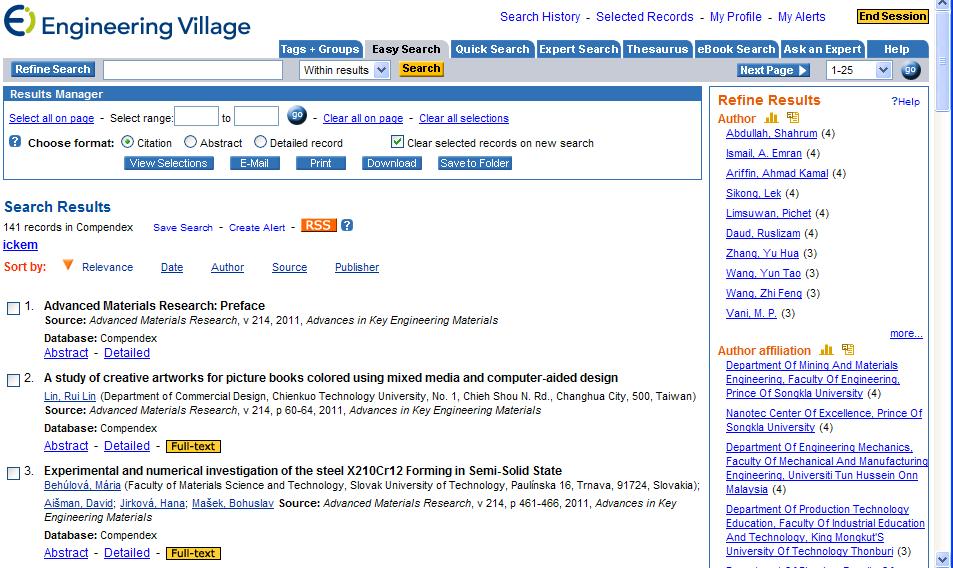Select the Citation format radio button
Image resolution: width=953 pixels, height=568 pixels.
128,142
